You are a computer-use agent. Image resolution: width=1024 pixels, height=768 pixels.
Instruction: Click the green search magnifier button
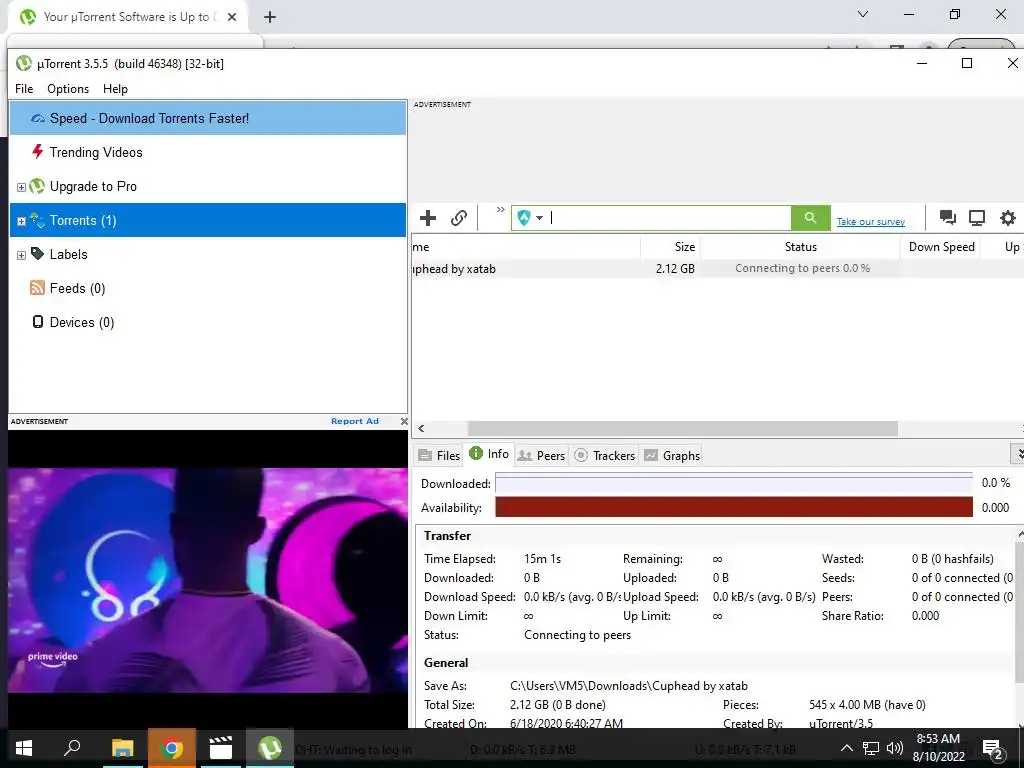tap(810, 218)
